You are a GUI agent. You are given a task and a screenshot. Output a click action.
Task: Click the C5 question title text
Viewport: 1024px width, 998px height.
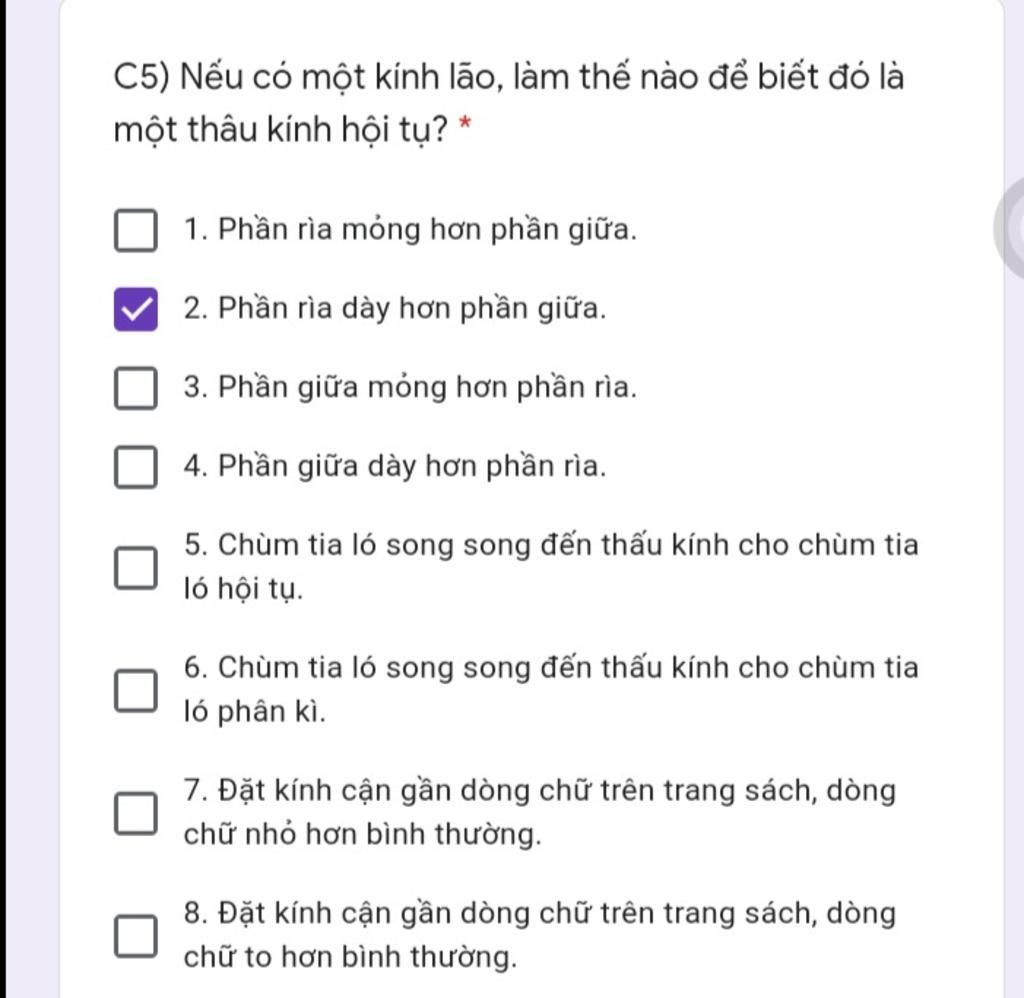pyautogui.click(x=509, y=103)
